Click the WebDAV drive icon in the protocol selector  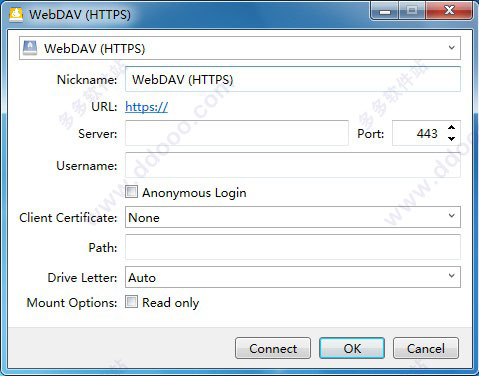click(x=30, y=48)
